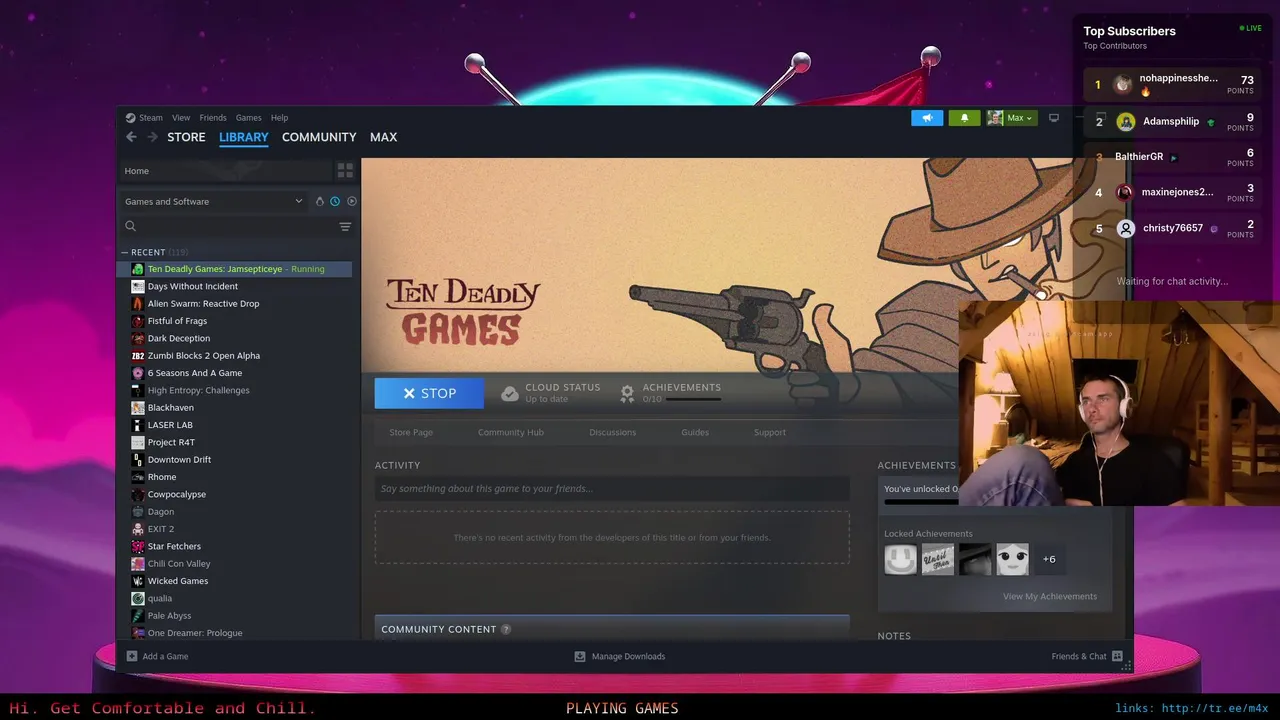Click Add a Game

[x=158, y=657]
